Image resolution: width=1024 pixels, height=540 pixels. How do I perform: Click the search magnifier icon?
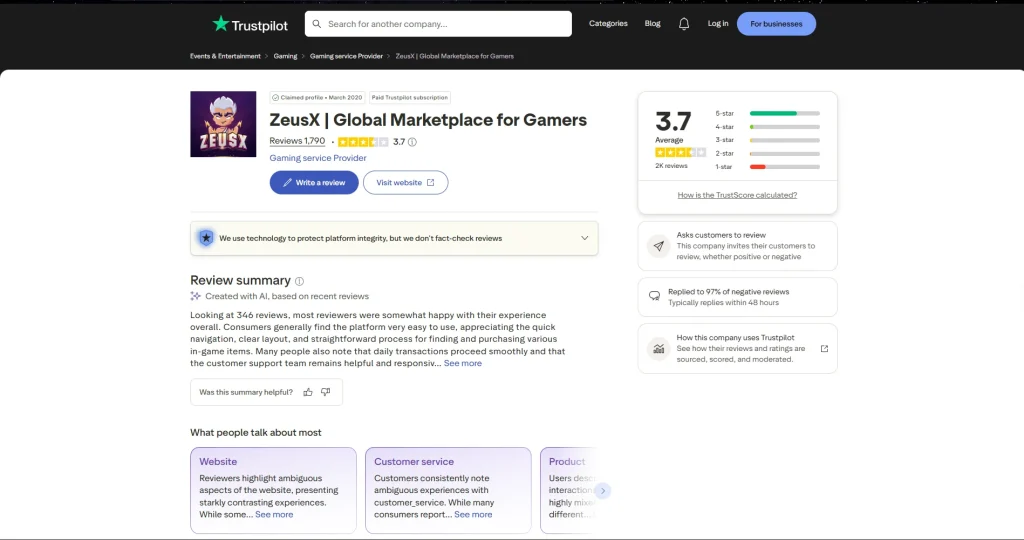pyautogui.click(x=317, y=24)
